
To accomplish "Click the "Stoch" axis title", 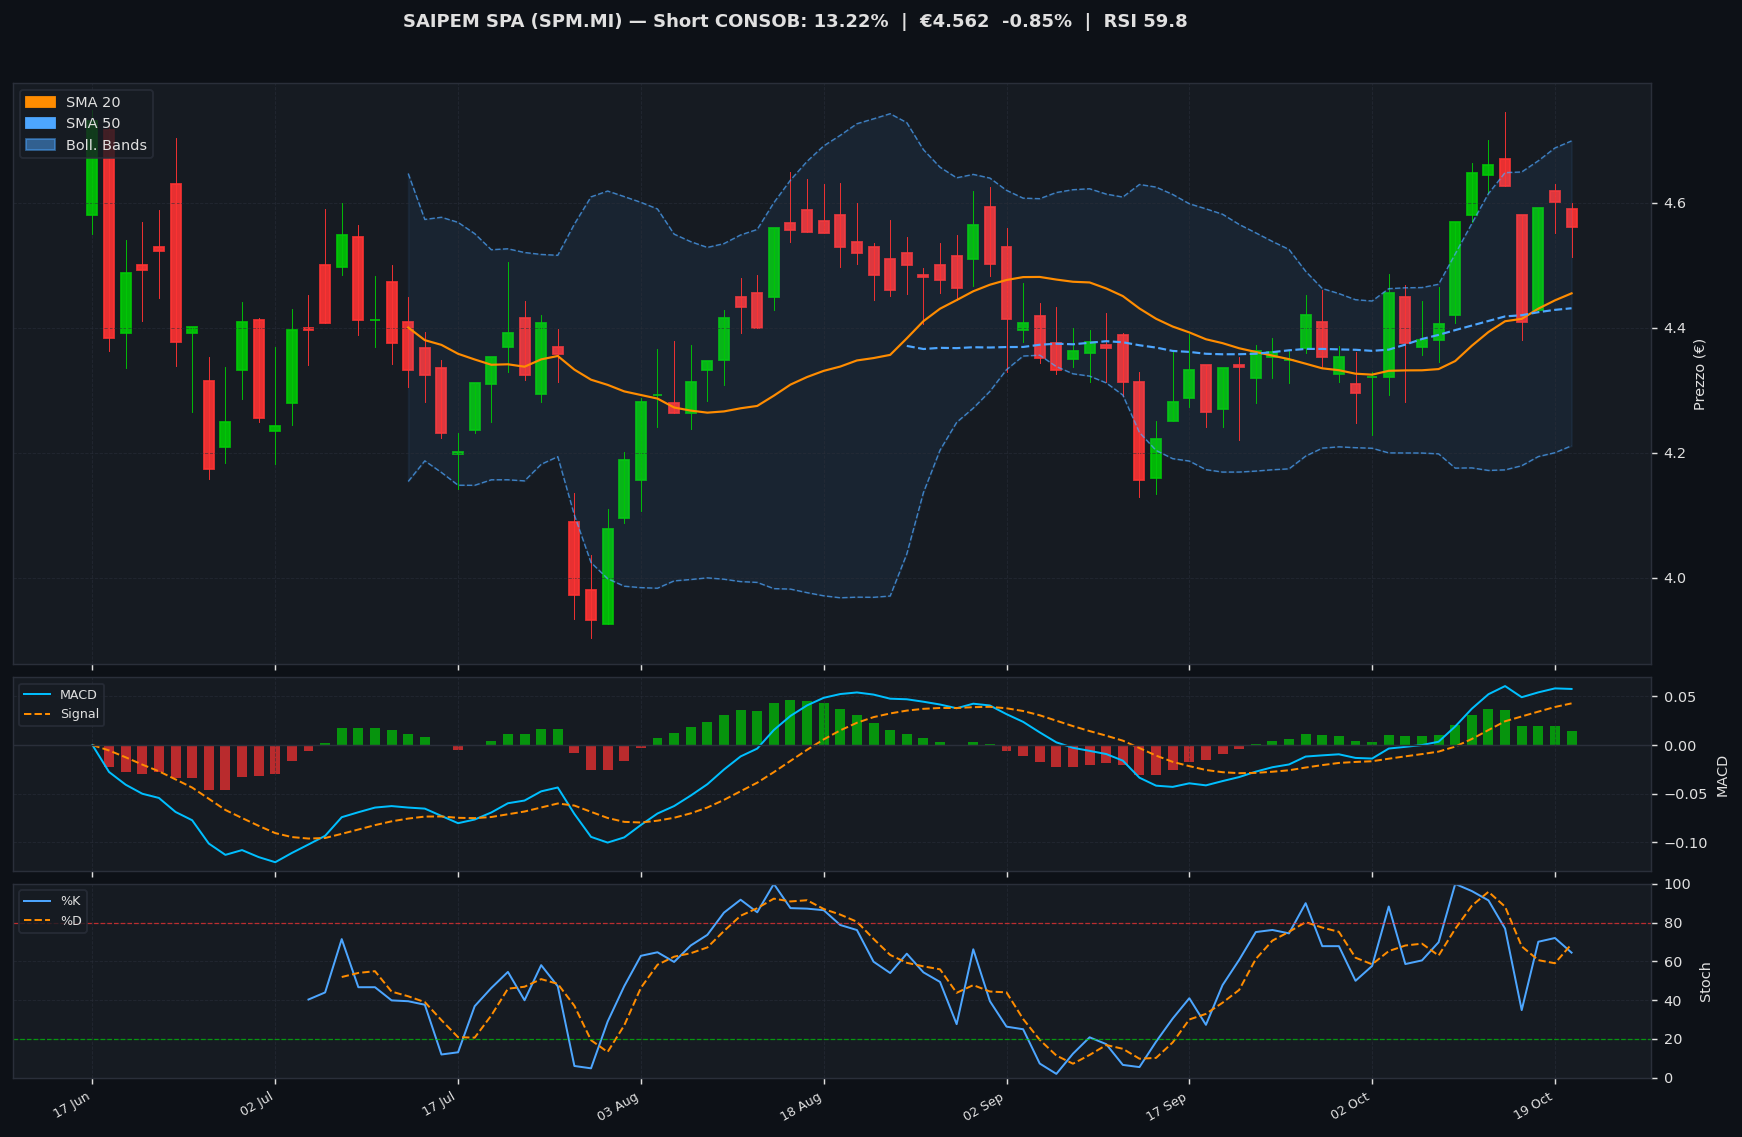I will tap(1705, 982).
